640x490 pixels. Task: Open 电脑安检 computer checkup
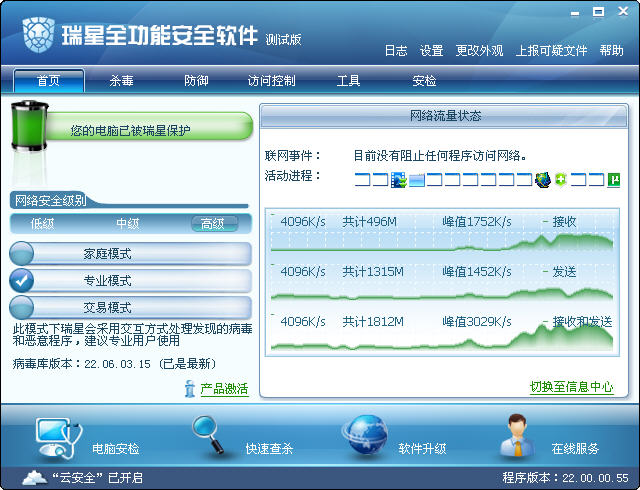(x=88, y=440)
